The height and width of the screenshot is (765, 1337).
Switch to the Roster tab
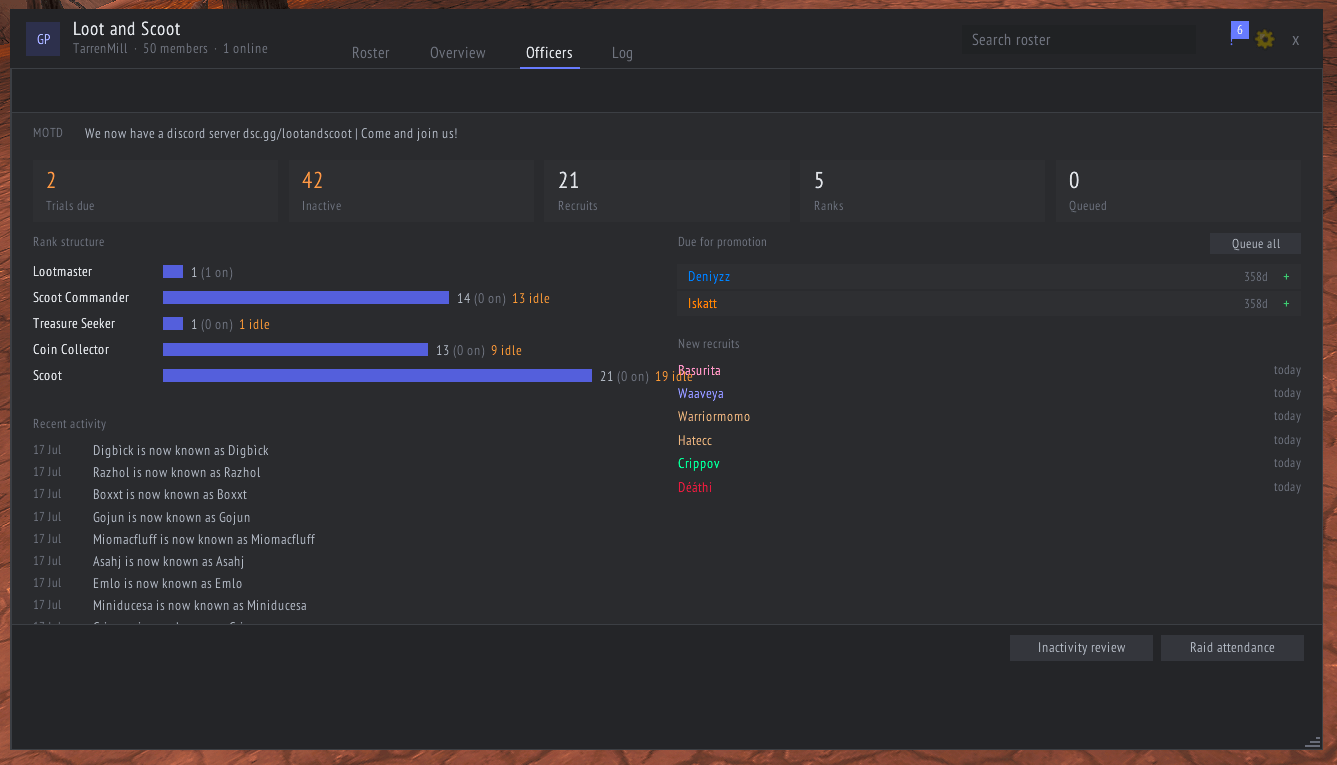[x=371, y=53]
